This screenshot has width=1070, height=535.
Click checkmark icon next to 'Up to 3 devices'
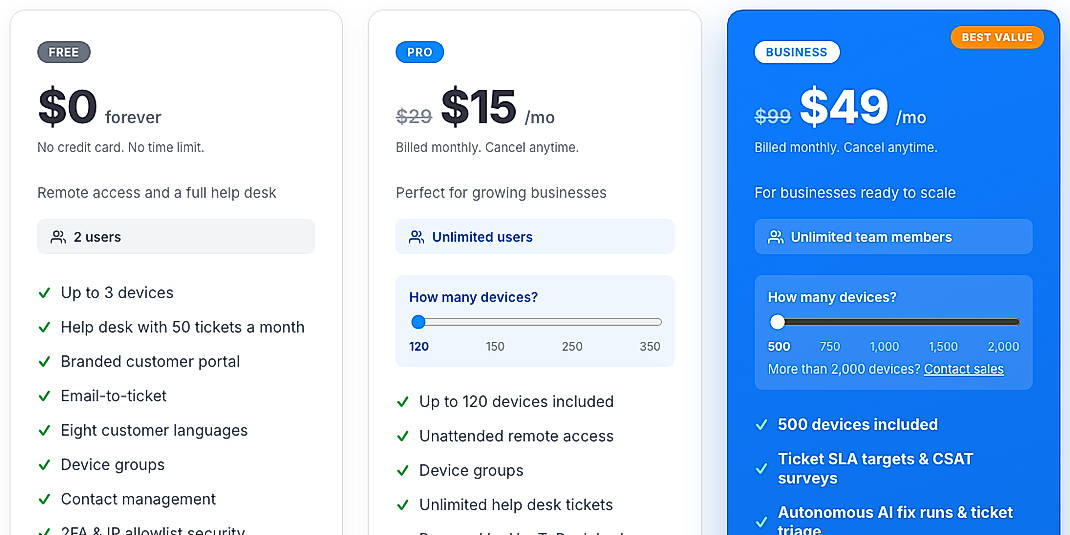(44, 293)
